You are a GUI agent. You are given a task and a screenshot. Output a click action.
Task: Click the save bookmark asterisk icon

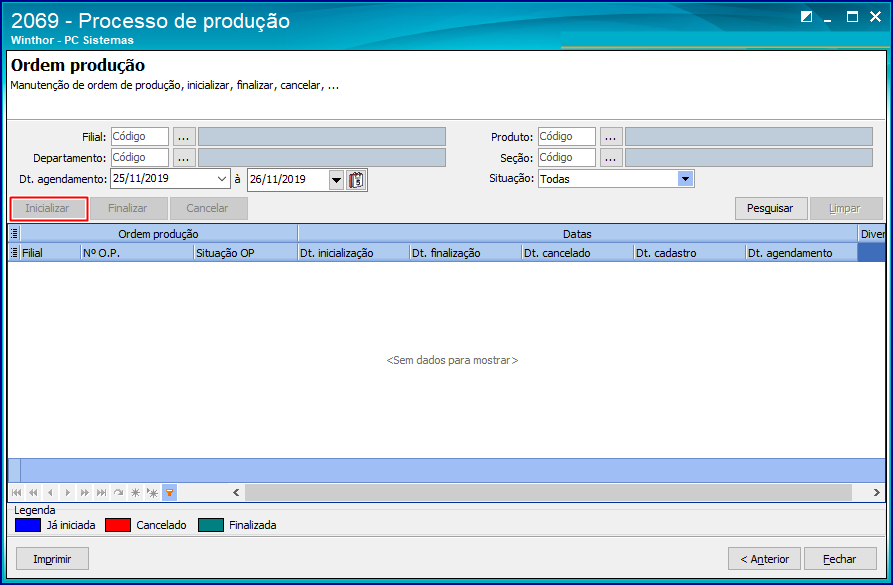pos(136,493)
